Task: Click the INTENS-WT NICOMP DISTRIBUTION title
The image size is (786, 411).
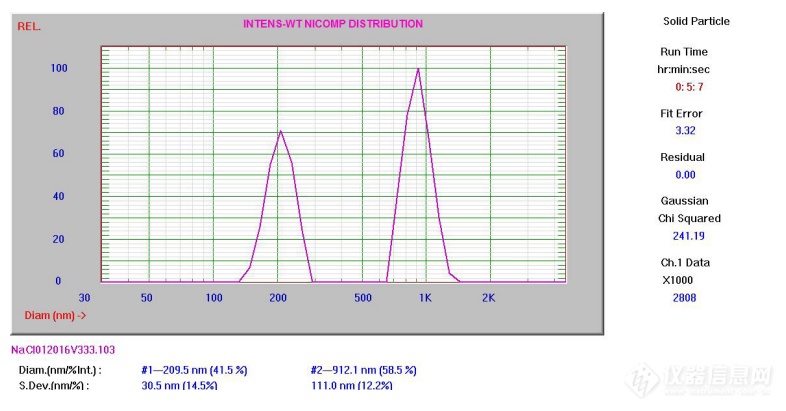Action: (x=333, y=24)
